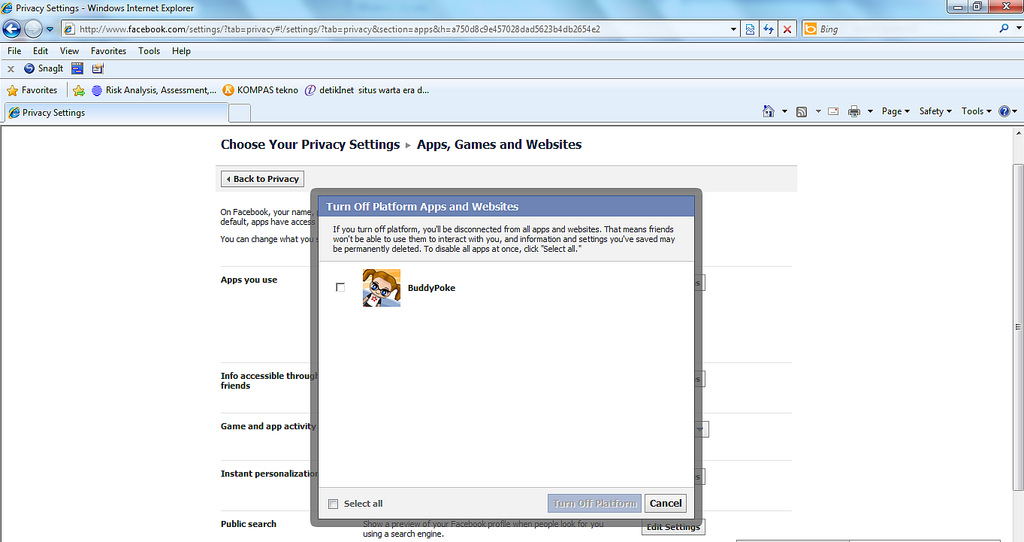Open the Edit menu
Viewport: 1024px width, 542px height.
tap(40, 50)
